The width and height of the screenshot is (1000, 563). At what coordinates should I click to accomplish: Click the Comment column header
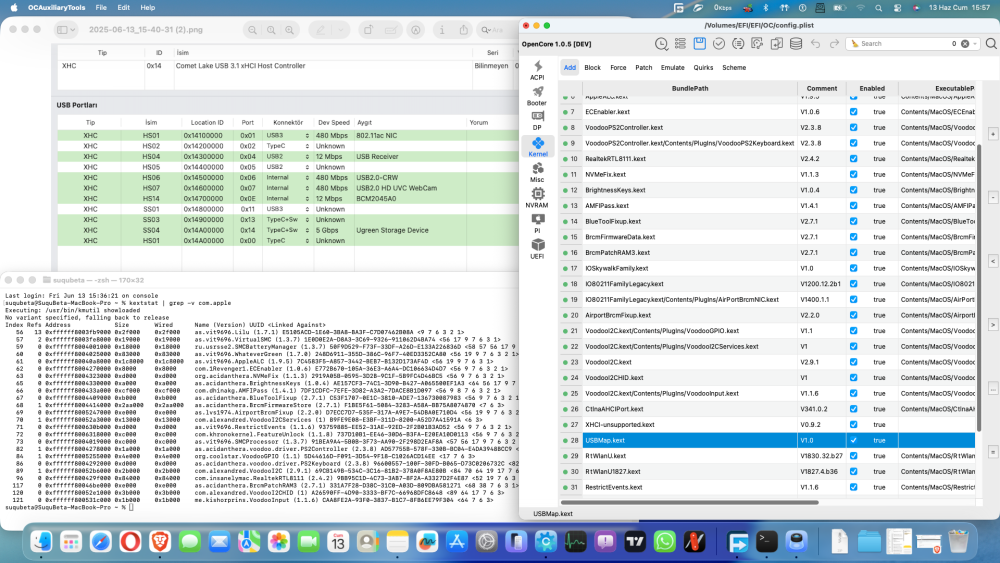[821, 89]
